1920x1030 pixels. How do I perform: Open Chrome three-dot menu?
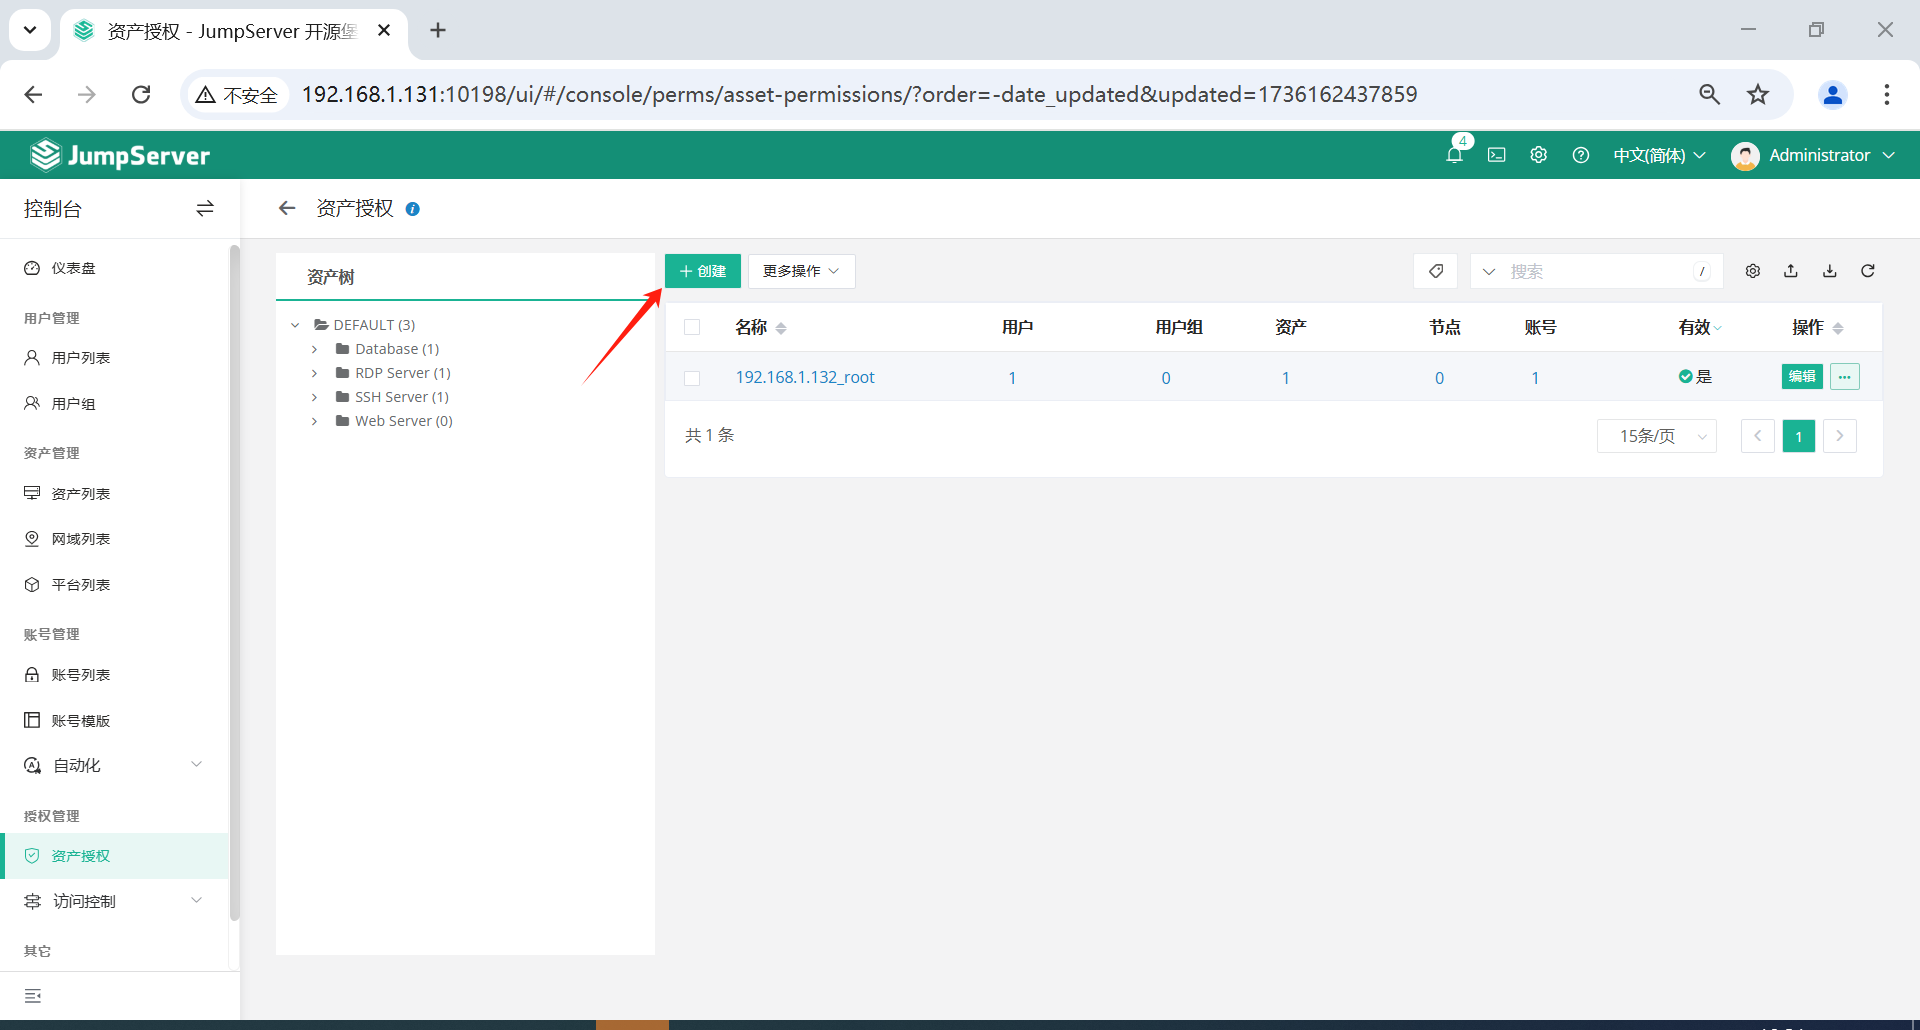(x=1887, y=94)
